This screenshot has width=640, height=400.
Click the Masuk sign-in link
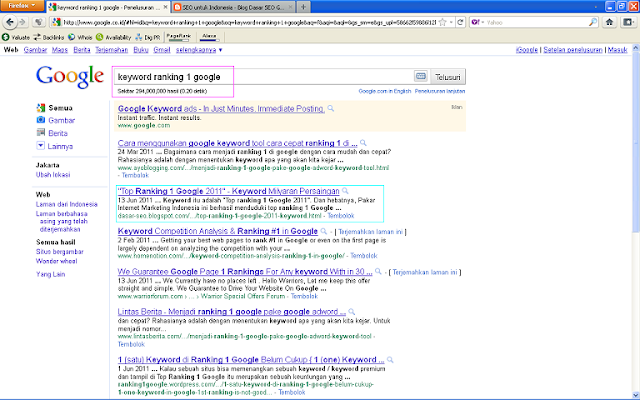(x=617, y=50)
